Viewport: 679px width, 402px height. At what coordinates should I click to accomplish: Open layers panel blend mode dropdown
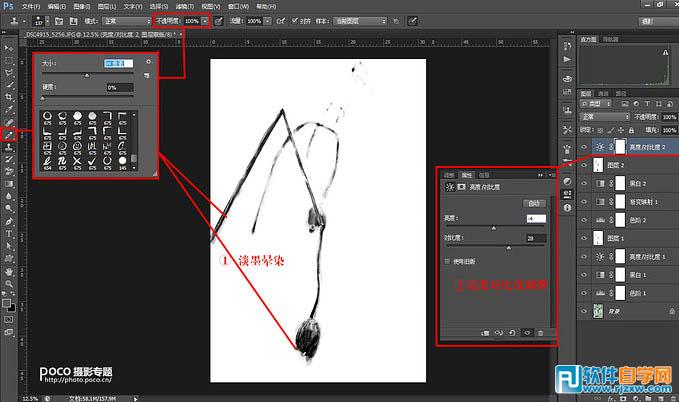(x=605, y=117)
